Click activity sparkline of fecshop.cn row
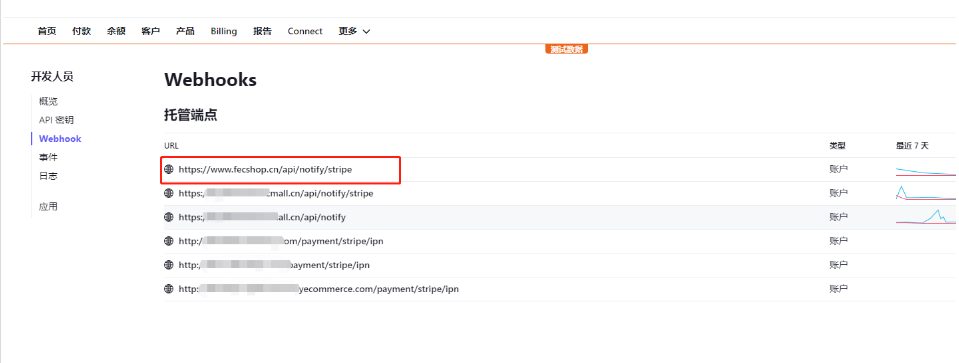This screenshot has width=959, height=363. [x=926, y=171]
